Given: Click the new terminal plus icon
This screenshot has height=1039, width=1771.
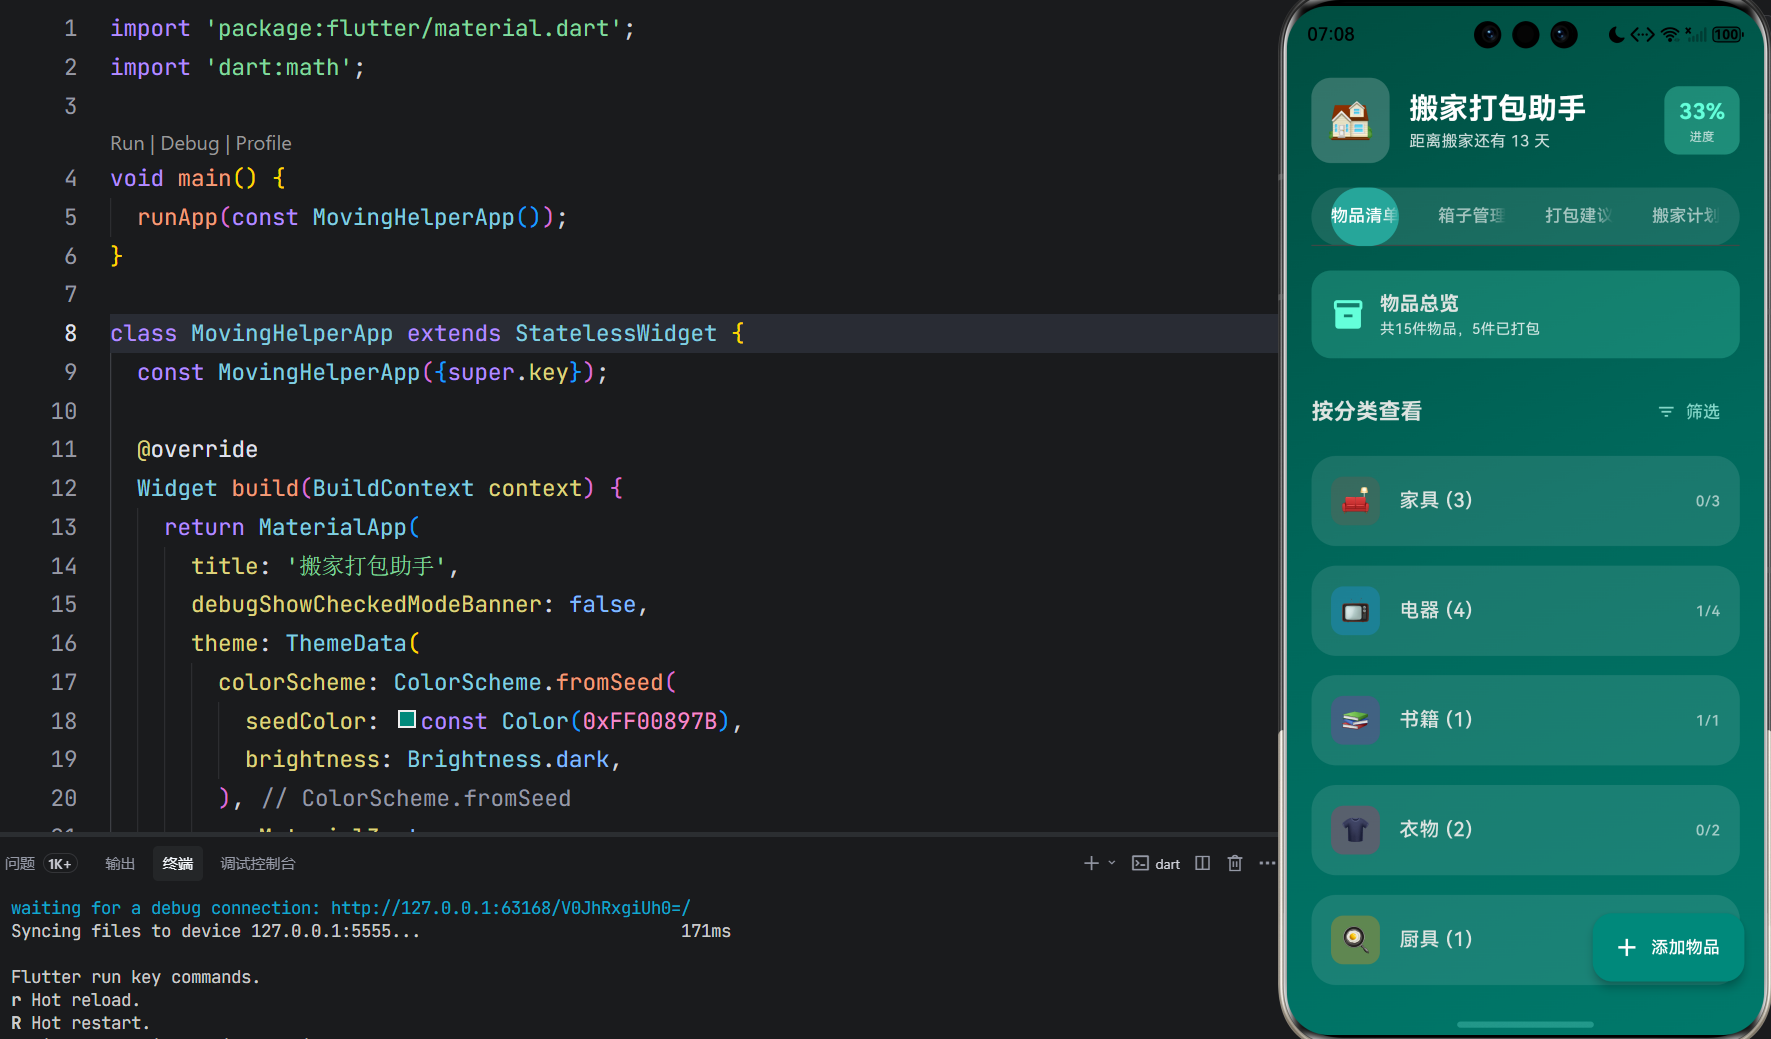Looking at the screenshot, I should coord(1091,863).
